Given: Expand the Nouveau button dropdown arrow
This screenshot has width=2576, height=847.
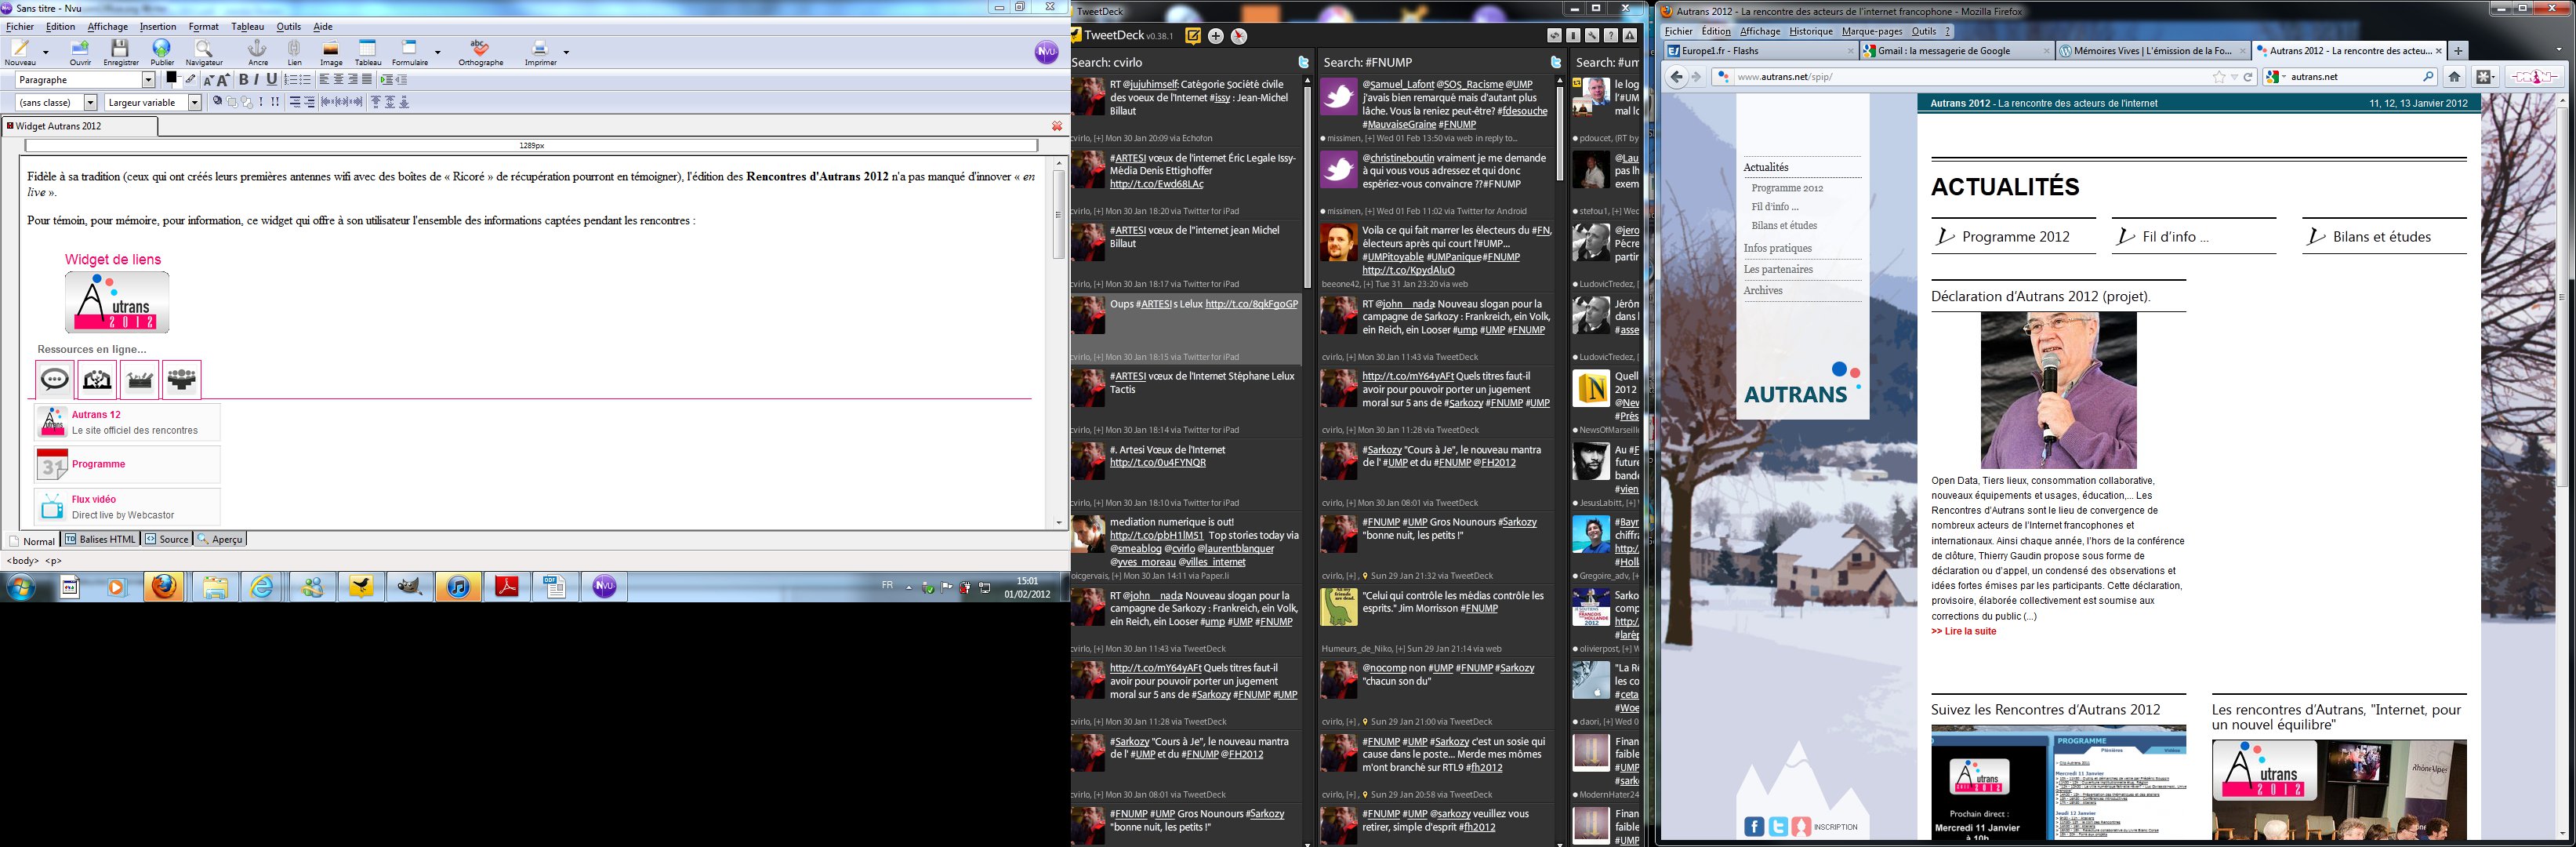Looking at the screenshot, I should tap(45, 51).
